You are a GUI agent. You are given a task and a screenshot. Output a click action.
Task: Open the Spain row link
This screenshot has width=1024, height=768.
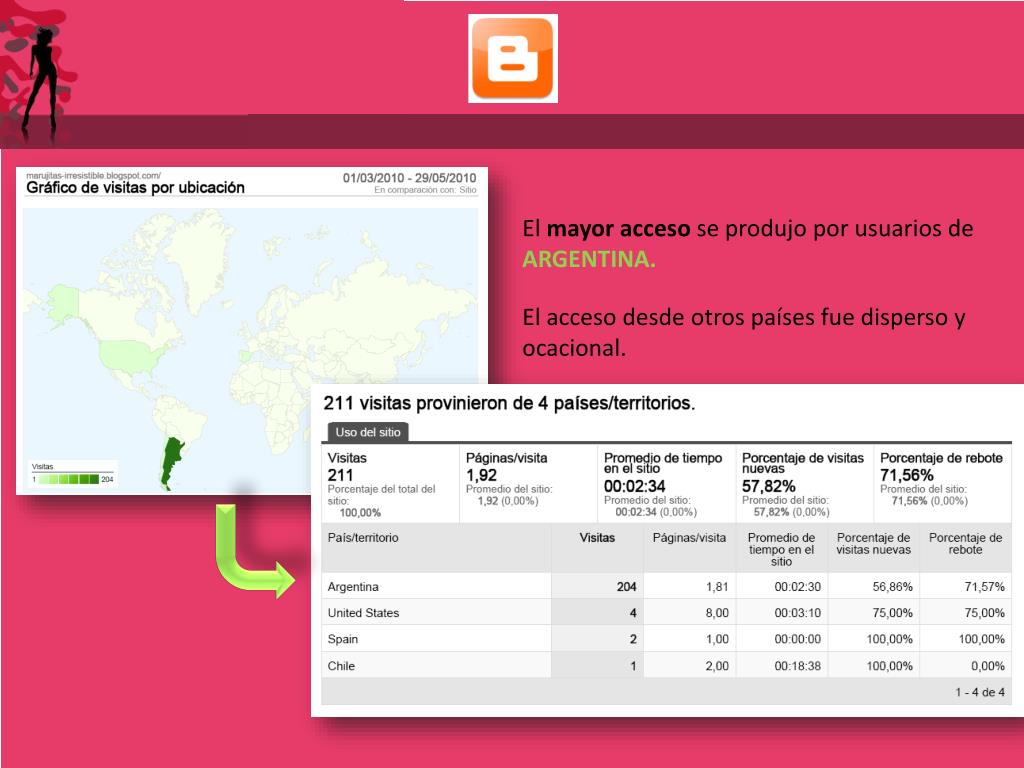[x=343, y=639]
